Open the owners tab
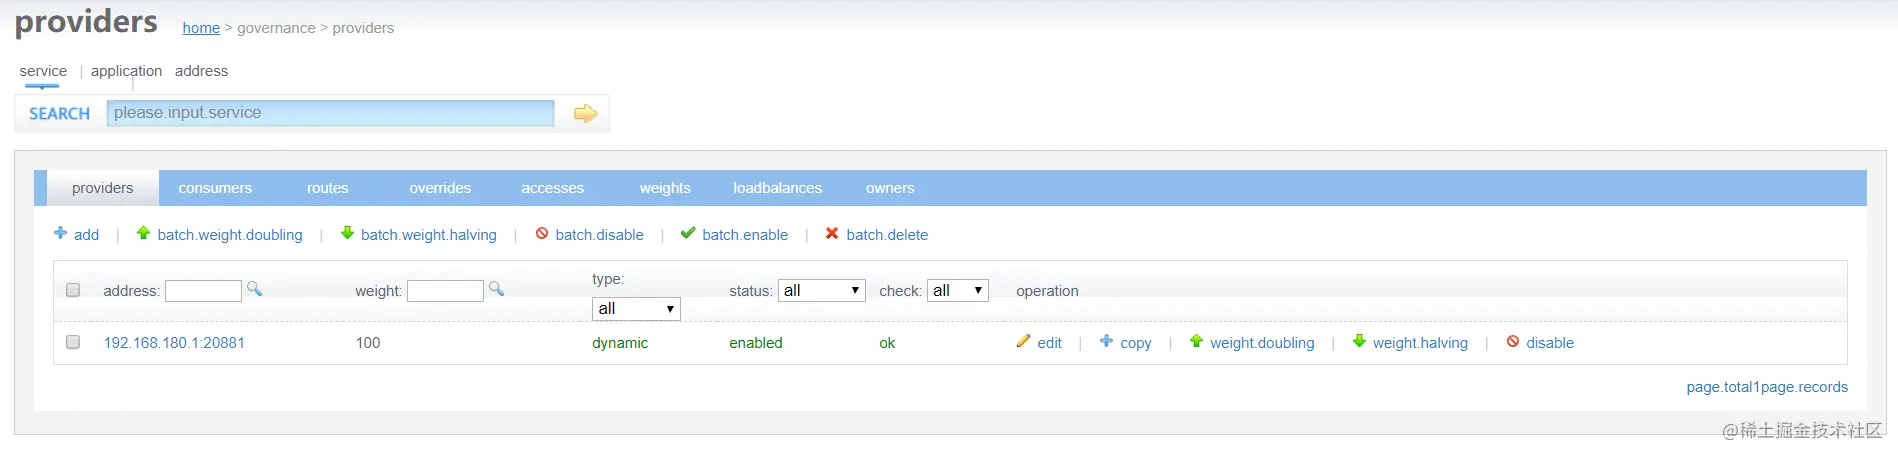This screenshot has width=1898, height=456. (x=890, y=188)
